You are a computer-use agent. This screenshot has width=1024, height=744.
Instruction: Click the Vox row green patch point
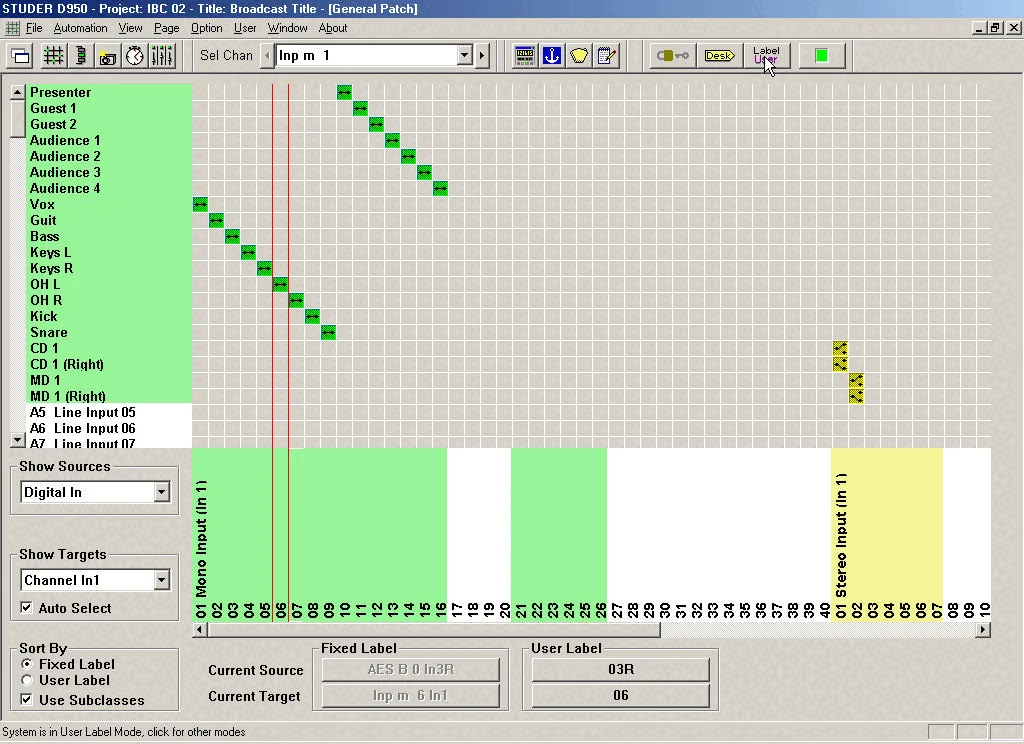tap(200, 204)
